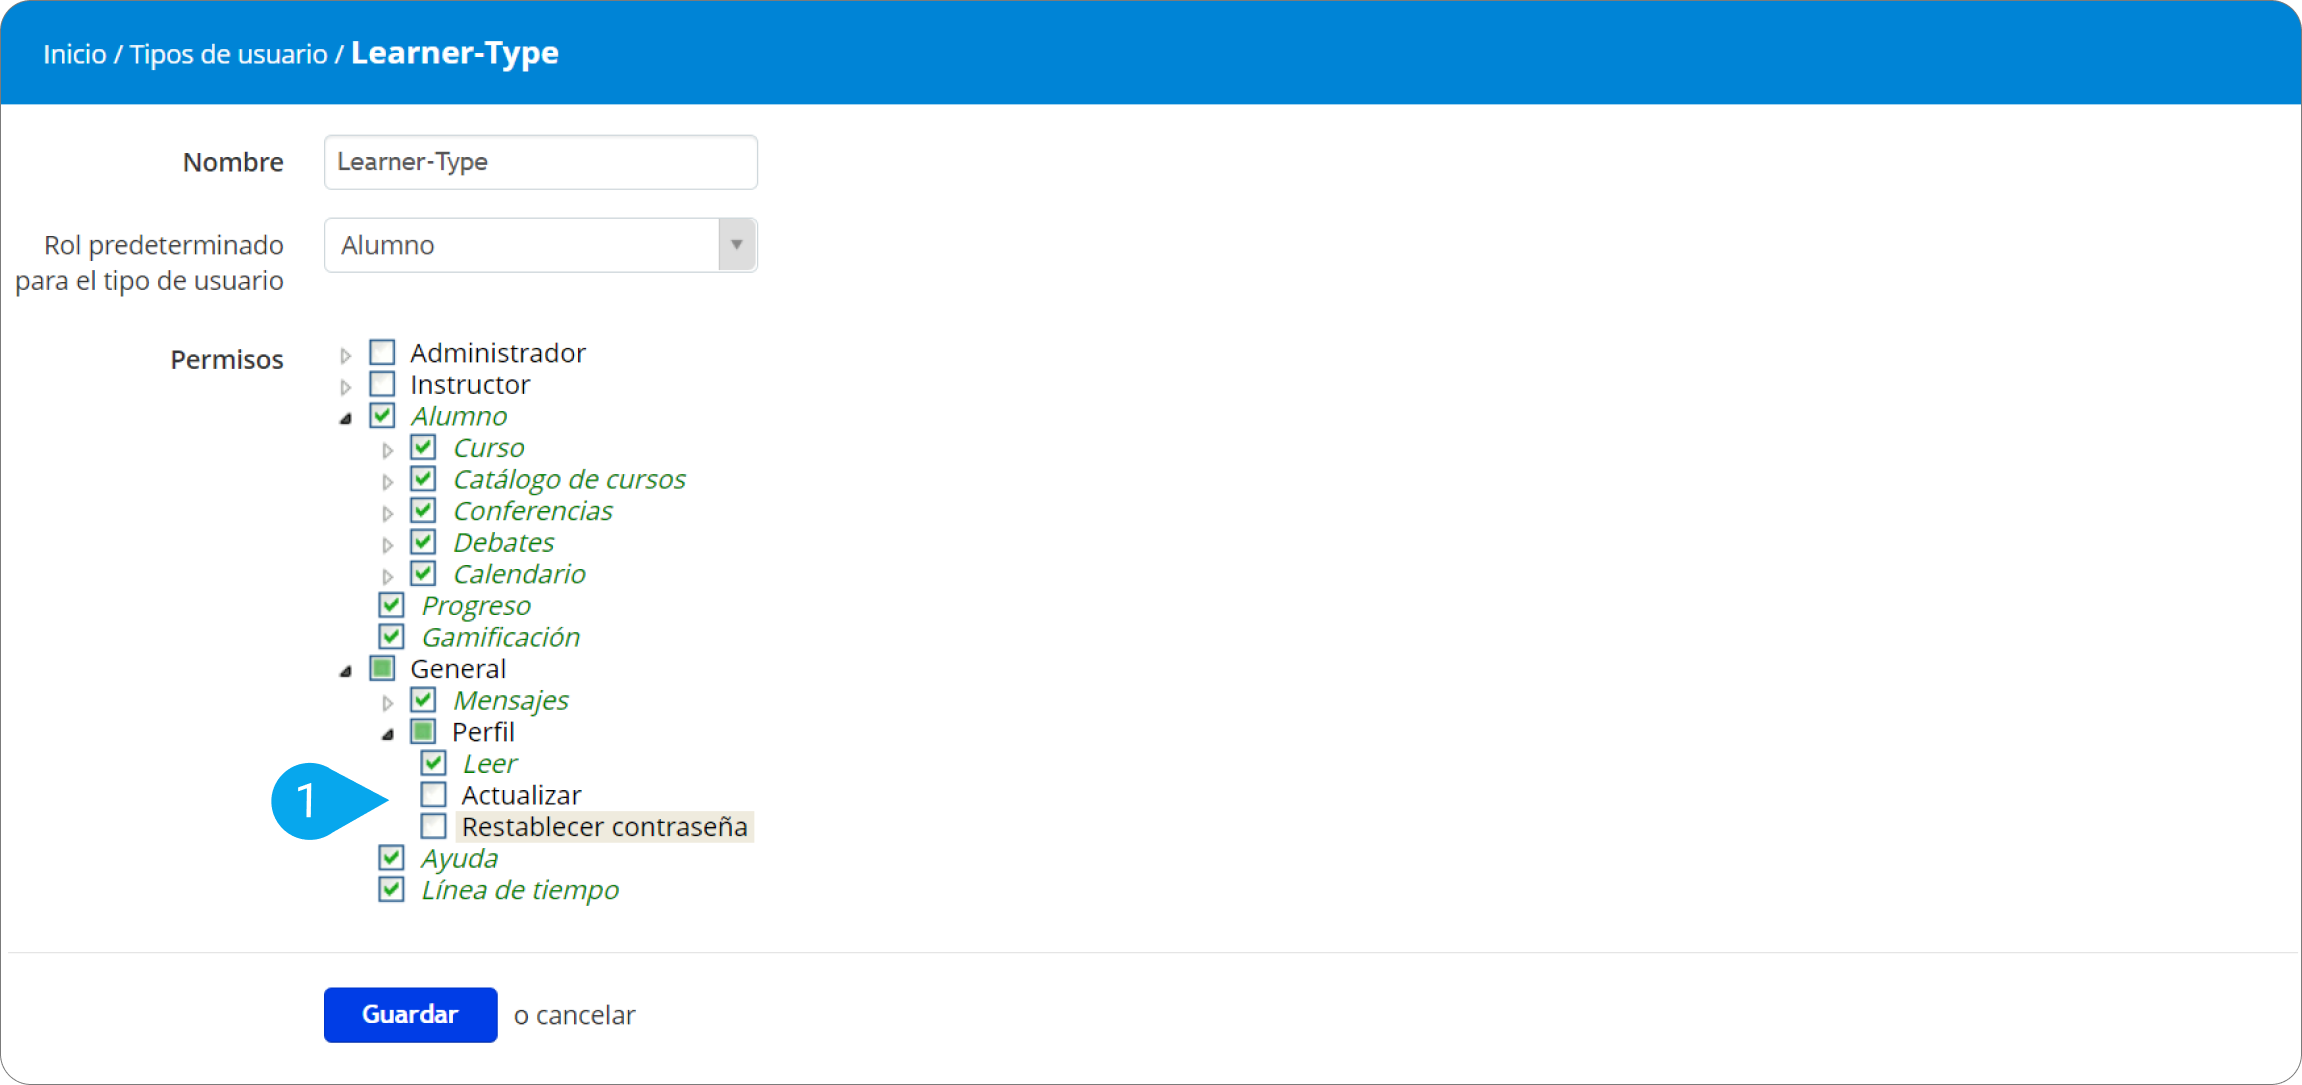The height and width of the screenshot is (1085, 2302).
Task: Tick the Instructor permissions checkbox
Action: (382, 384)
